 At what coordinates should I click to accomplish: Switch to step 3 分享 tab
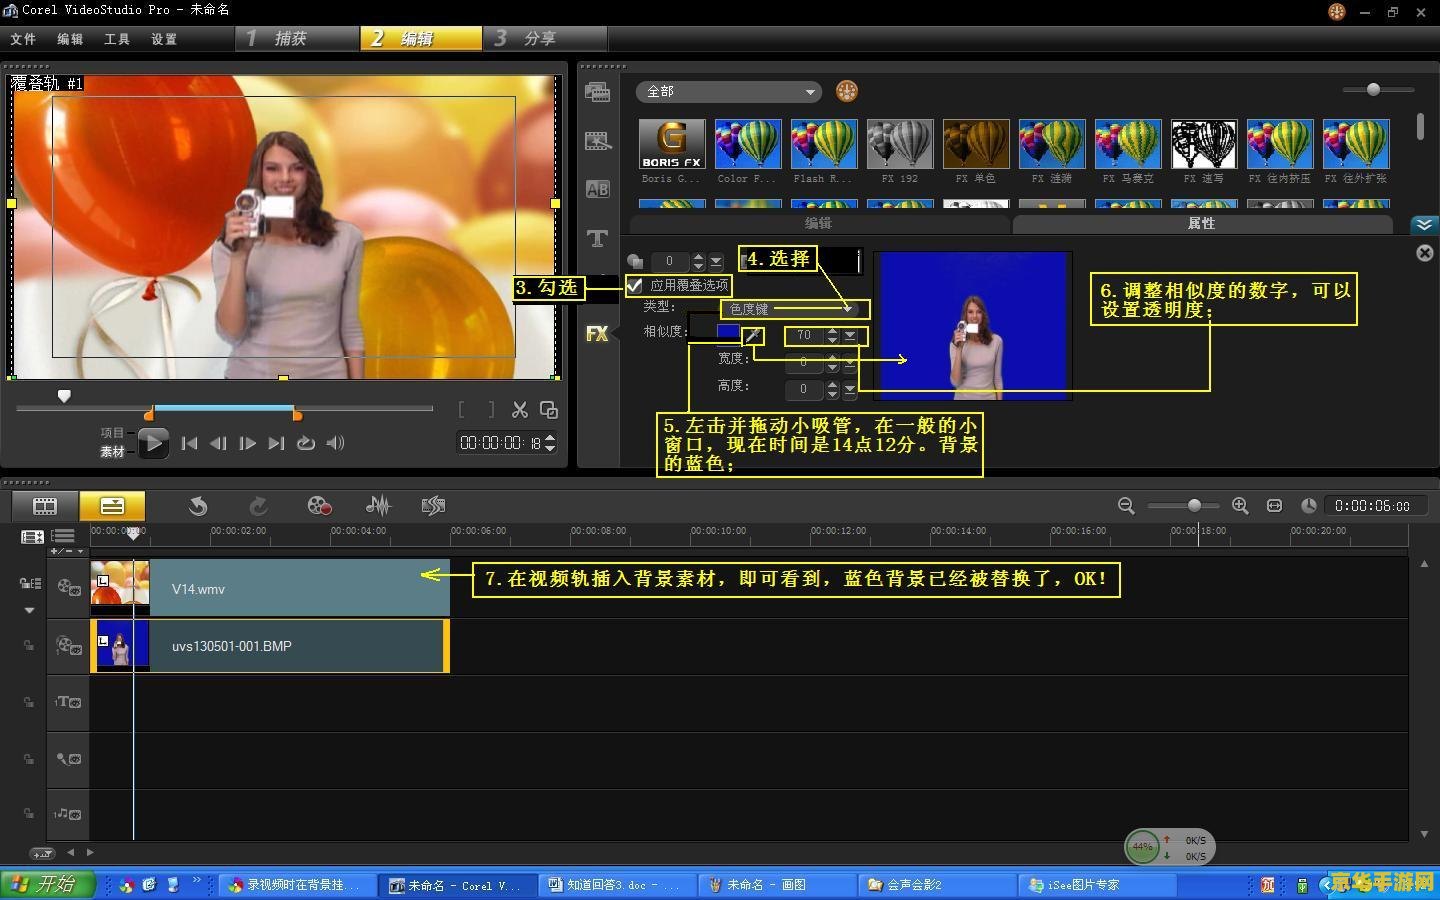pyautogui.click(x=545, y=38)
